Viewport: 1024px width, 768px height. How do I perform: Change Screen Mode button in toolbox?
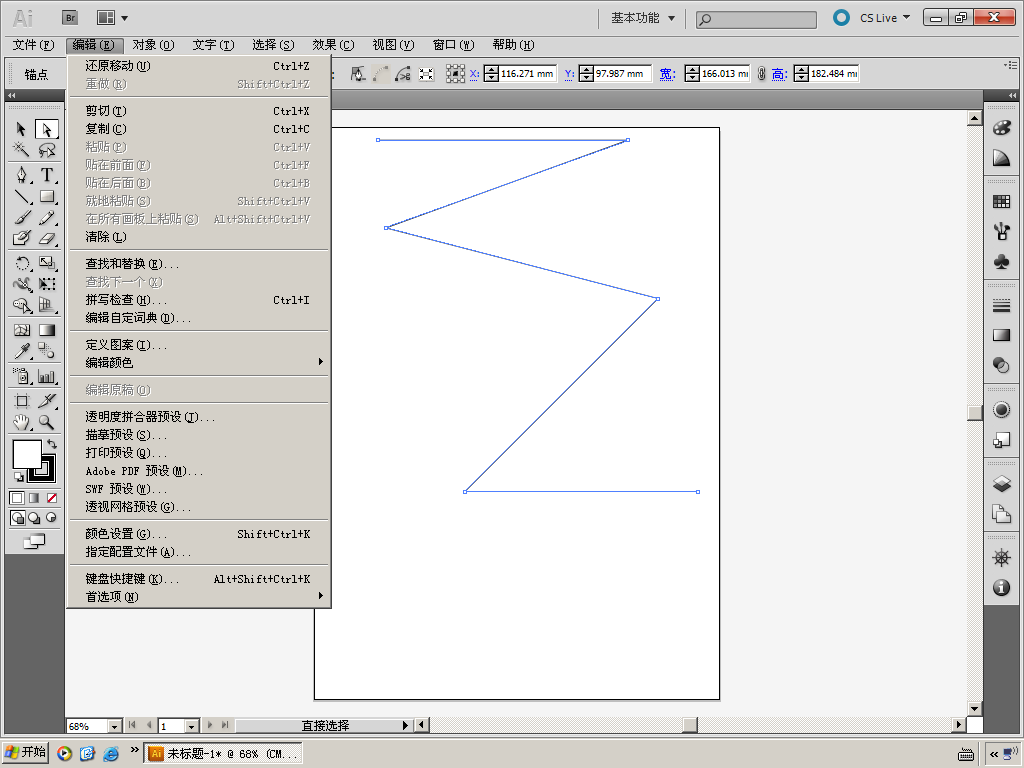point(34,541)
